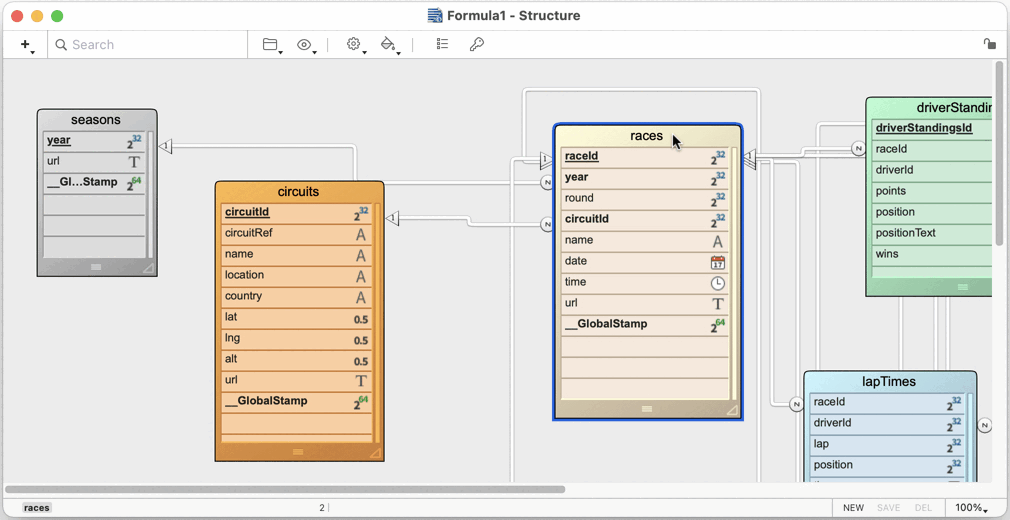Click text type icon of circuits url
The width and height of the screenshot is (1010, 520).
pos(361,381)
